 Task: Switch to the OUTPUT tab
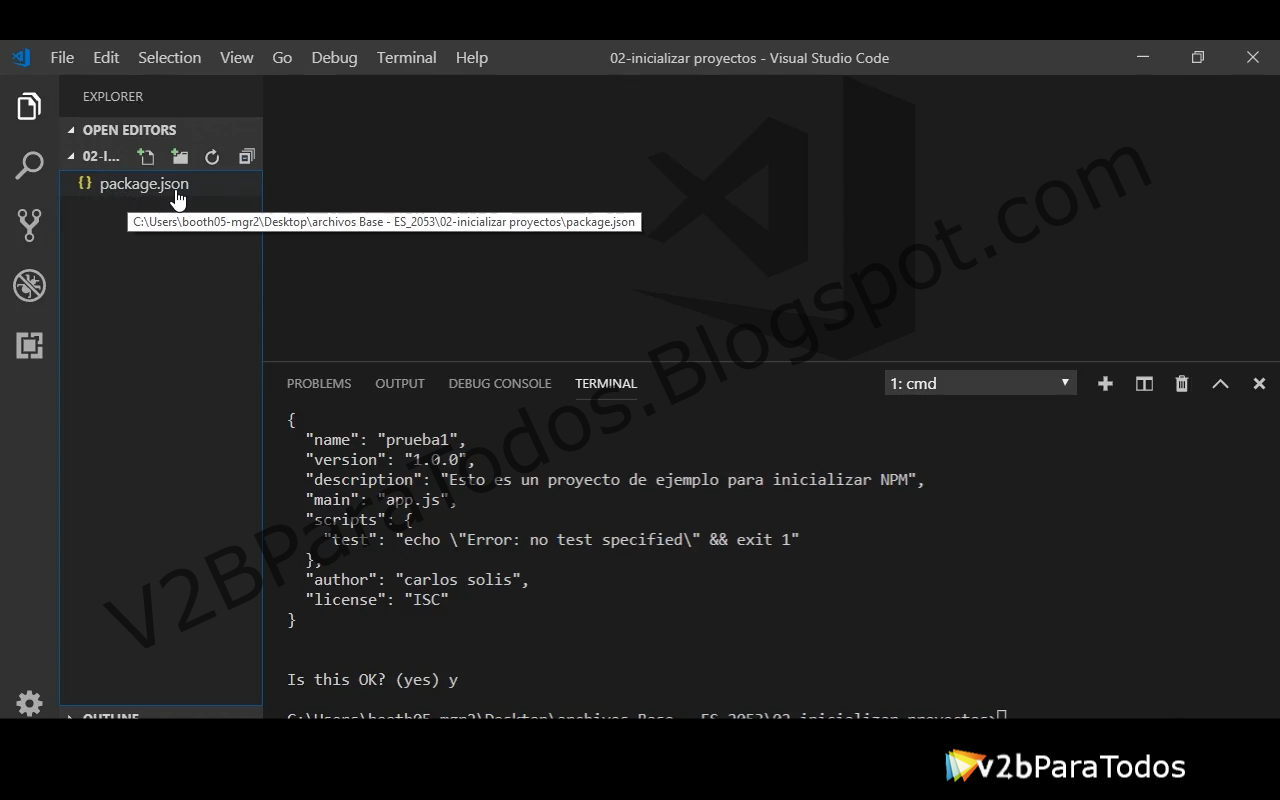point(400,383)
